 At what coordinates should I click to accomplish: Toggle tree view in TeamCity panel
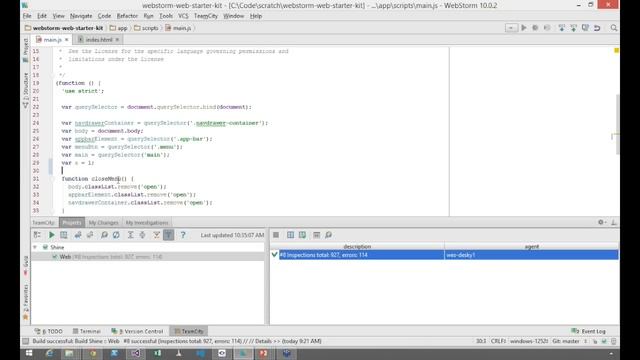(37, 235)
